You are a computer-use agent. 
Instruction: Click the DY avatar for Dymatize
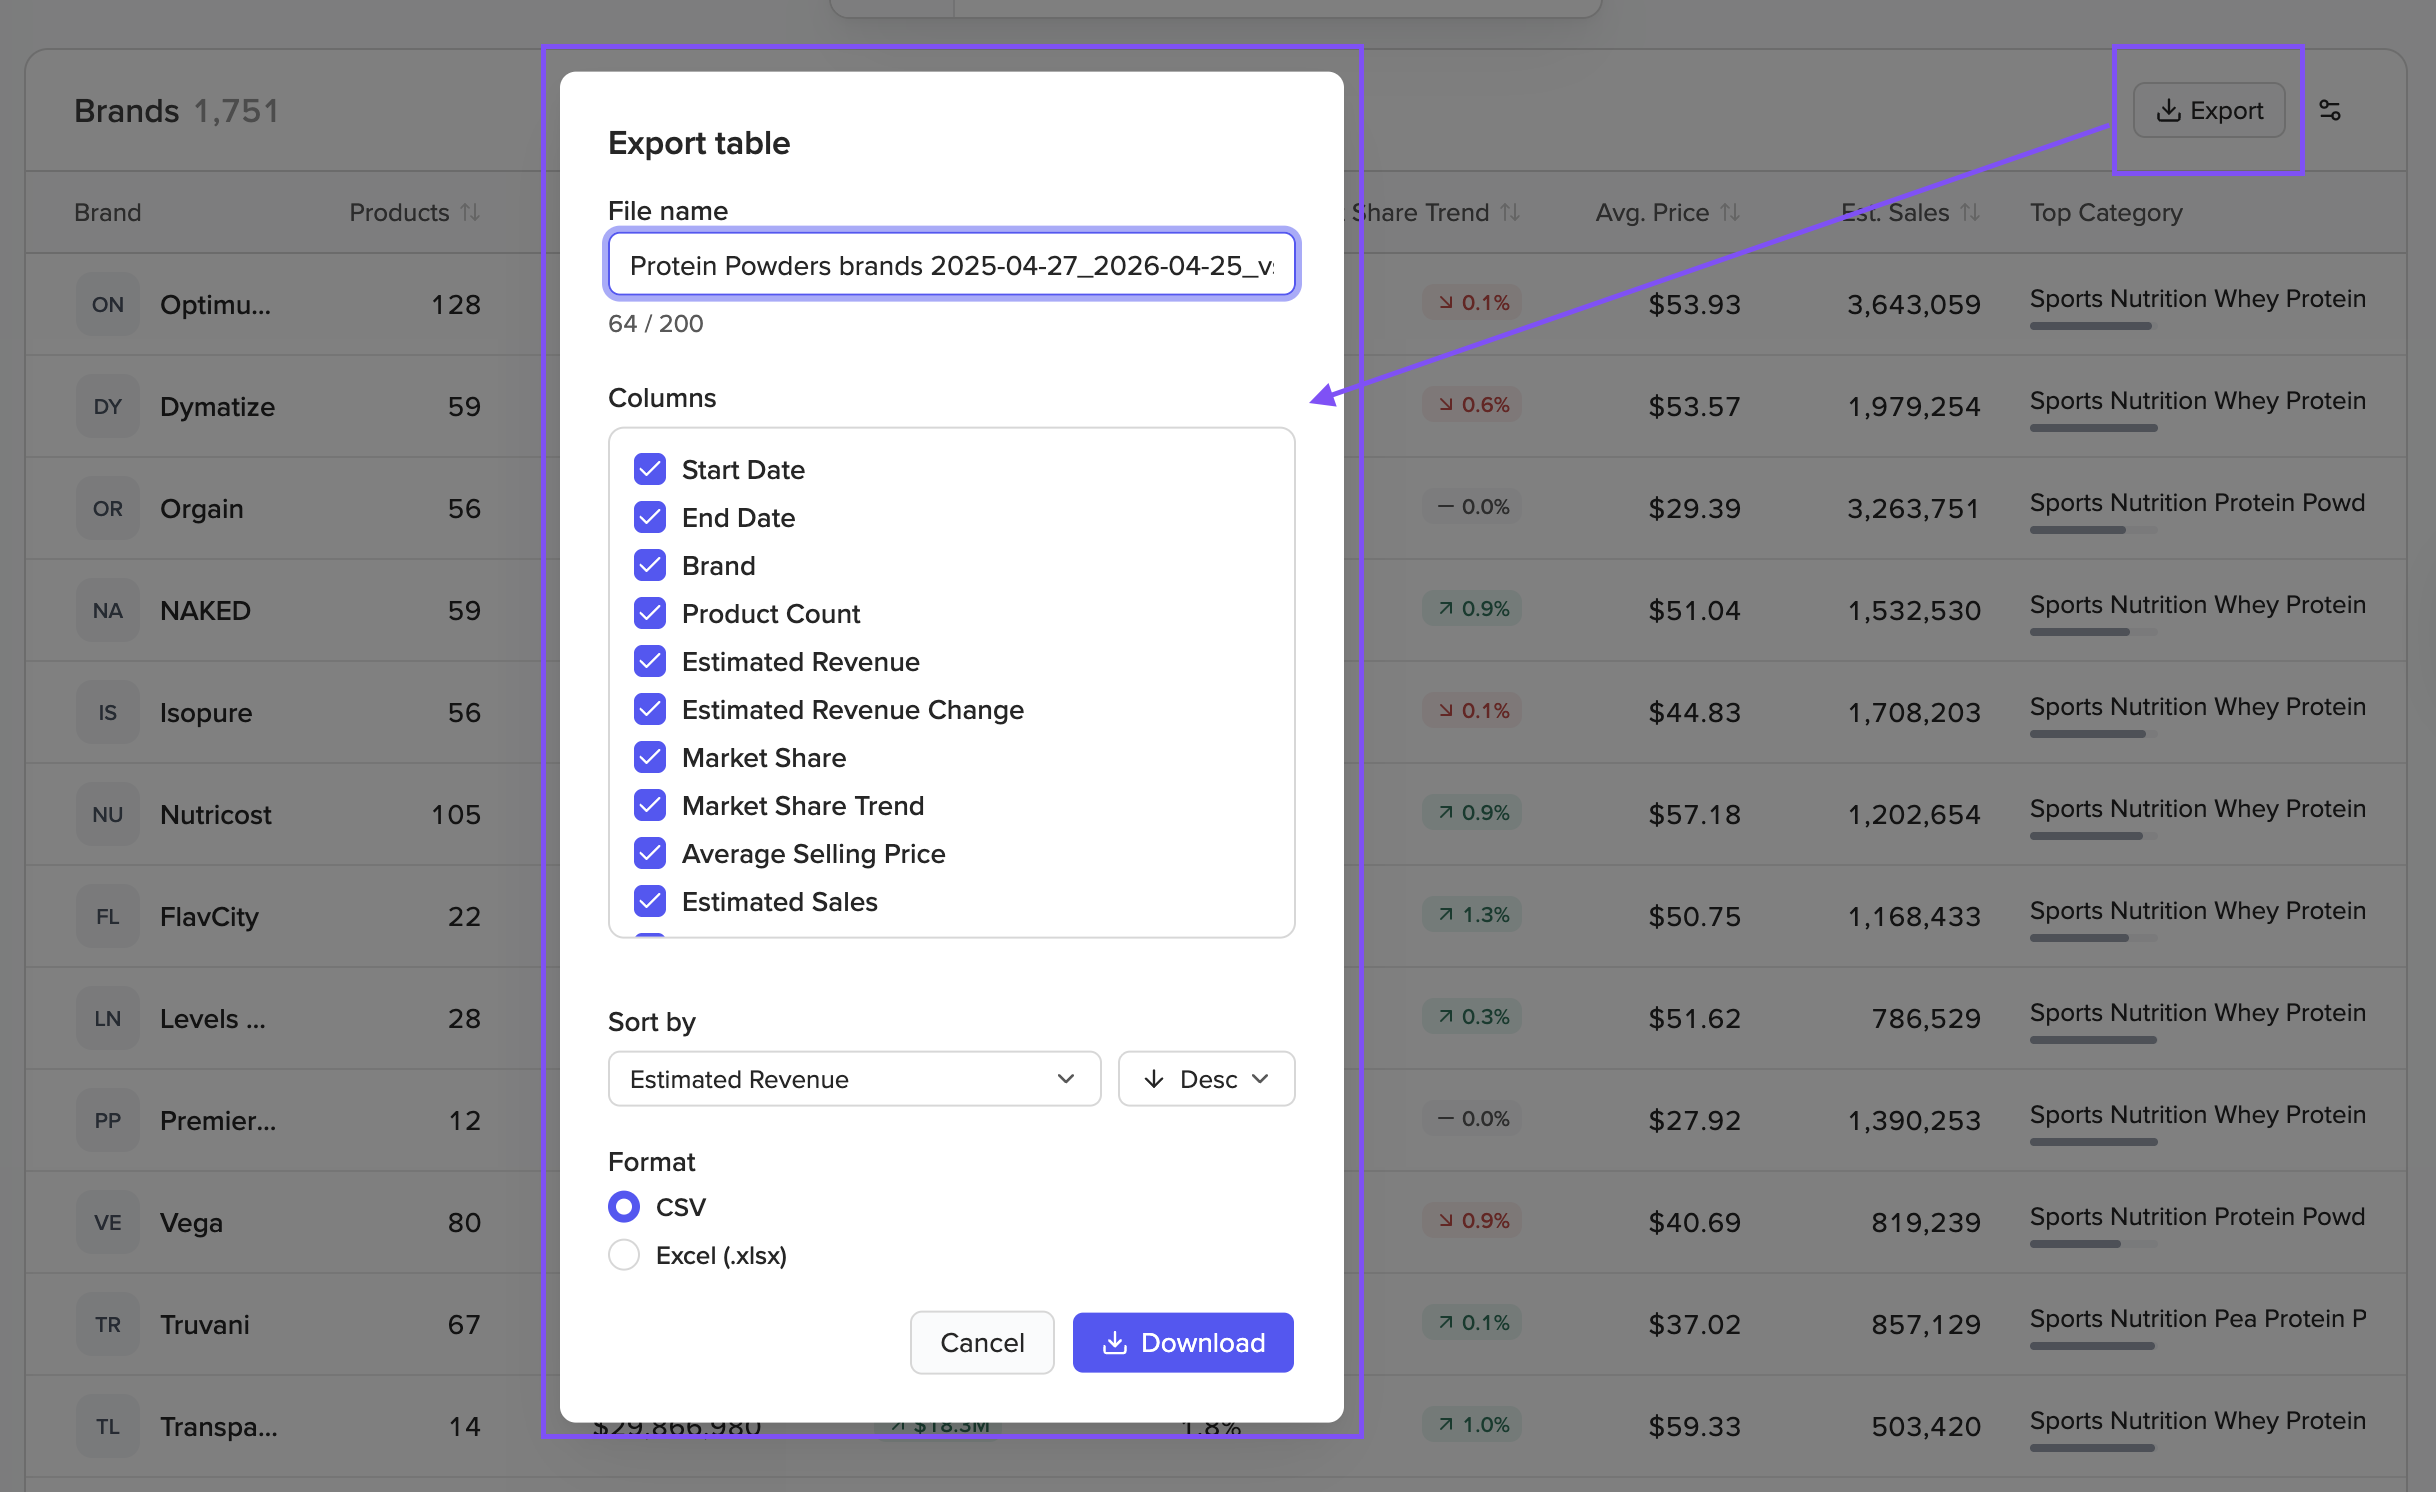click(108, 407)
